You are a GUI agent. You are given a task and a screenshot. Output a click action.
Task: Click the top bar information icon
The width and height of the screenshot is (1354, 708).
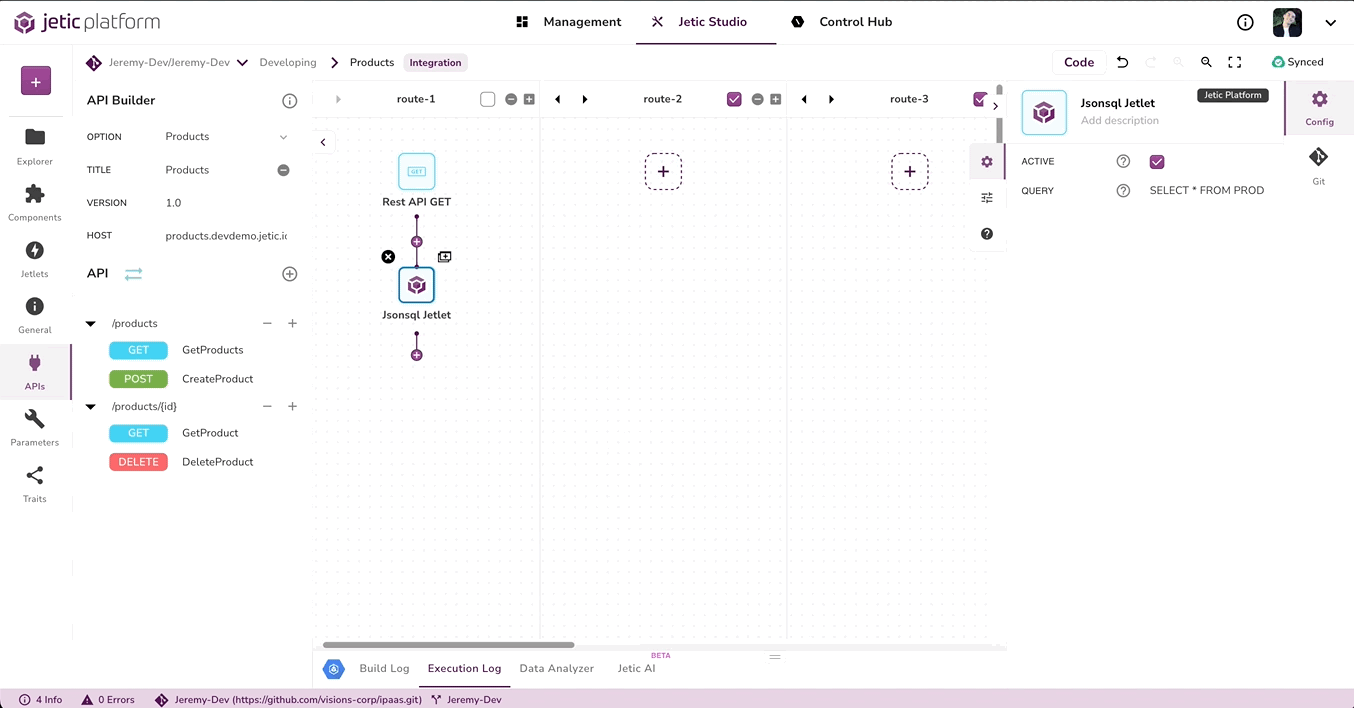(x=1245, y=22)
